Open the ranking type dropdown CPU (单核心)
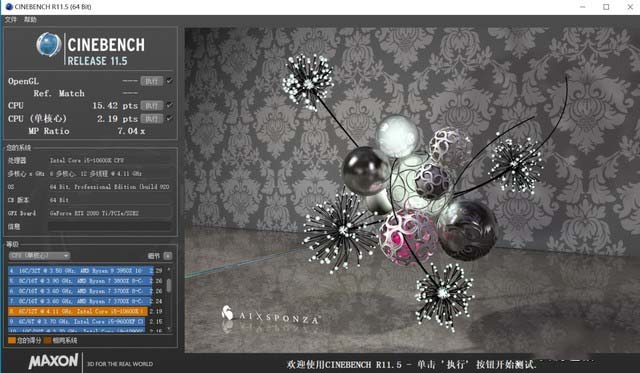This screenshot has height=373, width=640. point(40,256)
